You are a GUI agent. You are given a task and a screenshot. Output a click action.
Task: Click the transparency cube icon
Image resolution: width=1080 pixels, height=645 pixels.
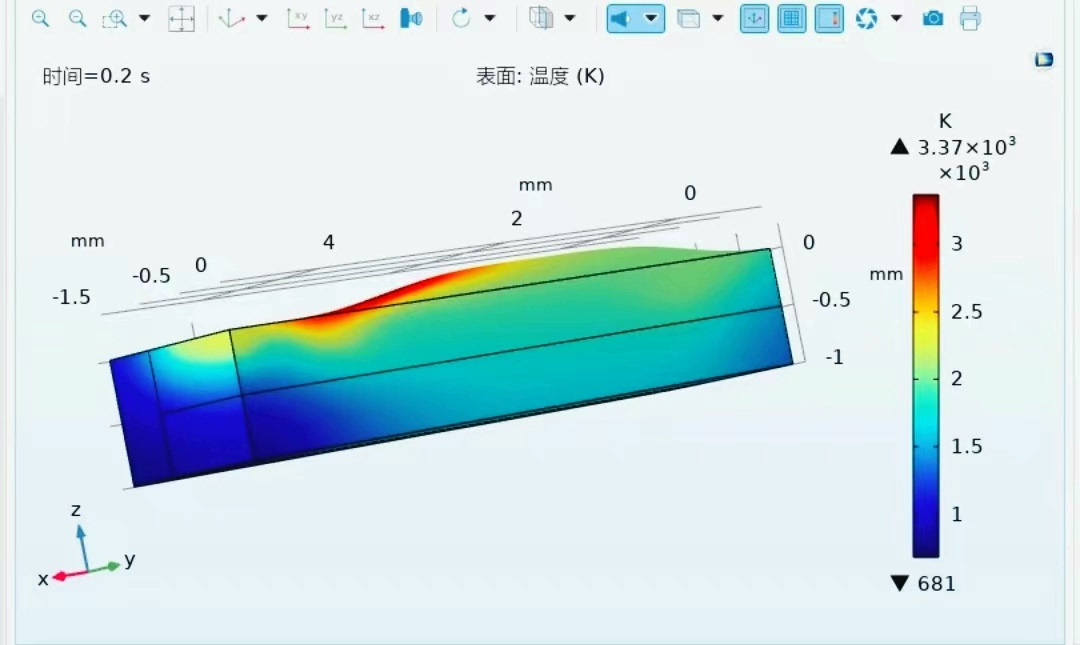pos(541,19)
